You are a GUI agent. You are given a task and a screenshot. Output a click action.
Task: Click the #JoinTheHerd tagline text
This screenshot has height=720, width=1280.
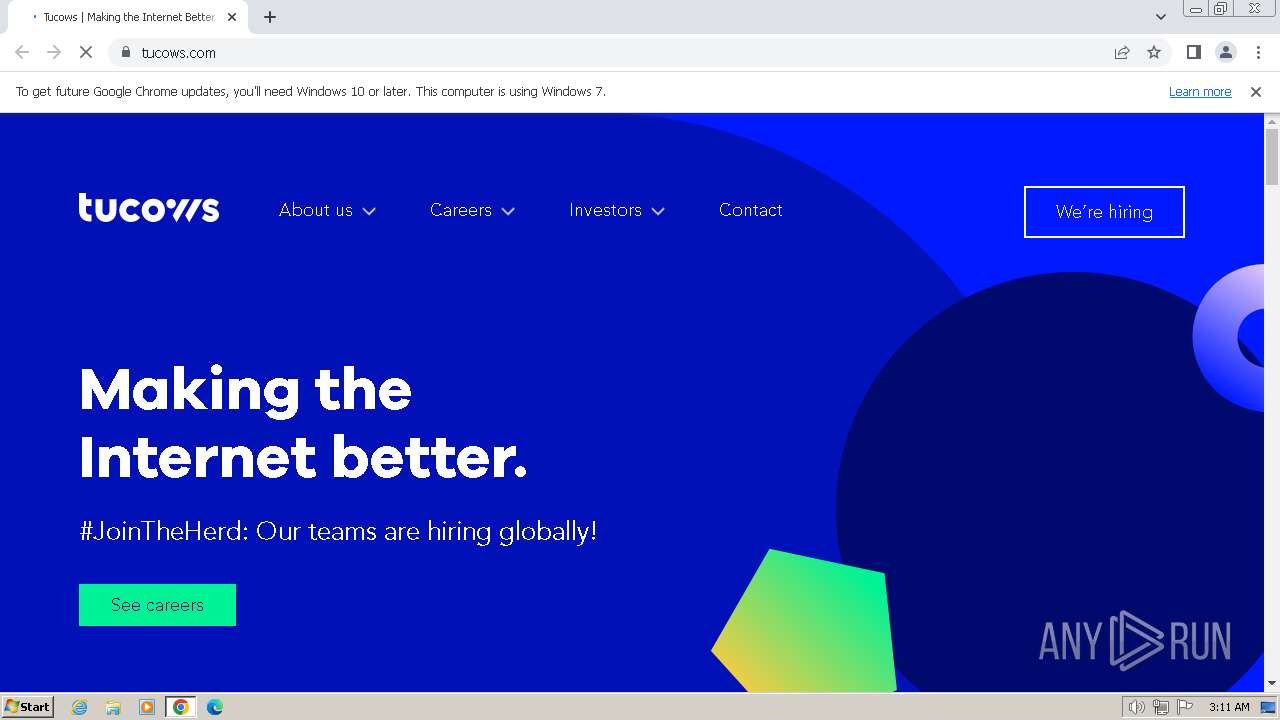coord(338,530)
